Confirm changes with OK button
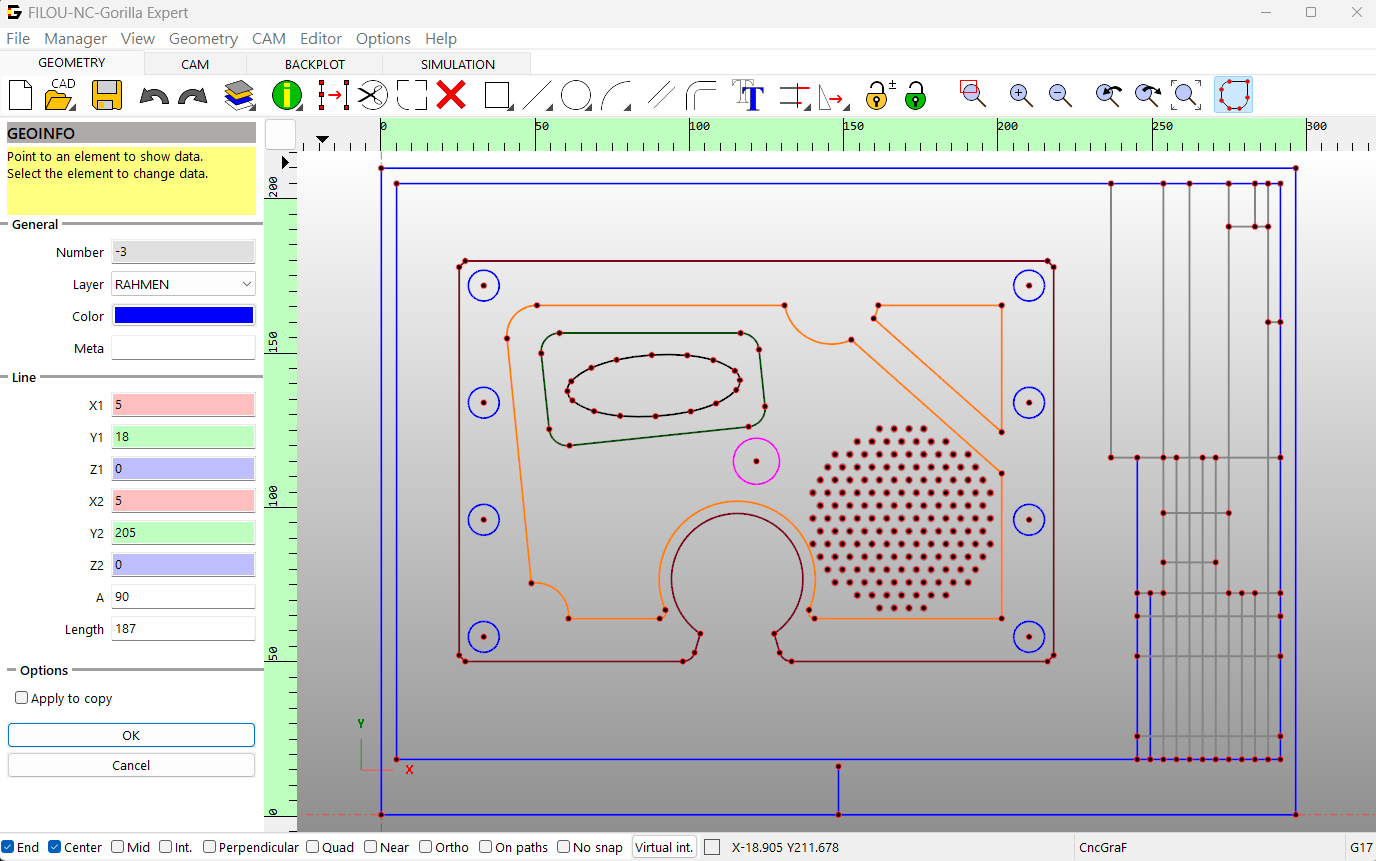Screen dimensions: 1376x861 pos(131,735)
